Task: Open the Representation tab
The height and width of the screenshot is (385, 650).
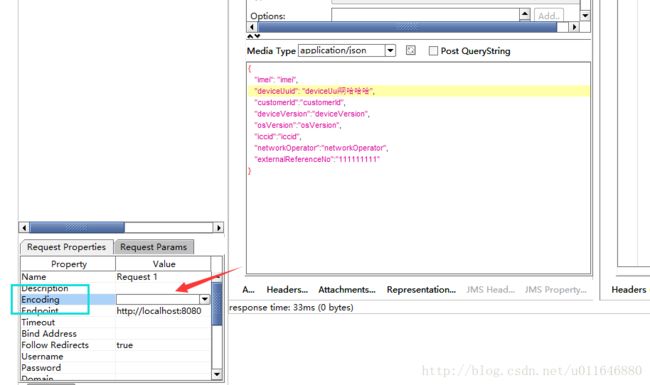Action: 421,290
